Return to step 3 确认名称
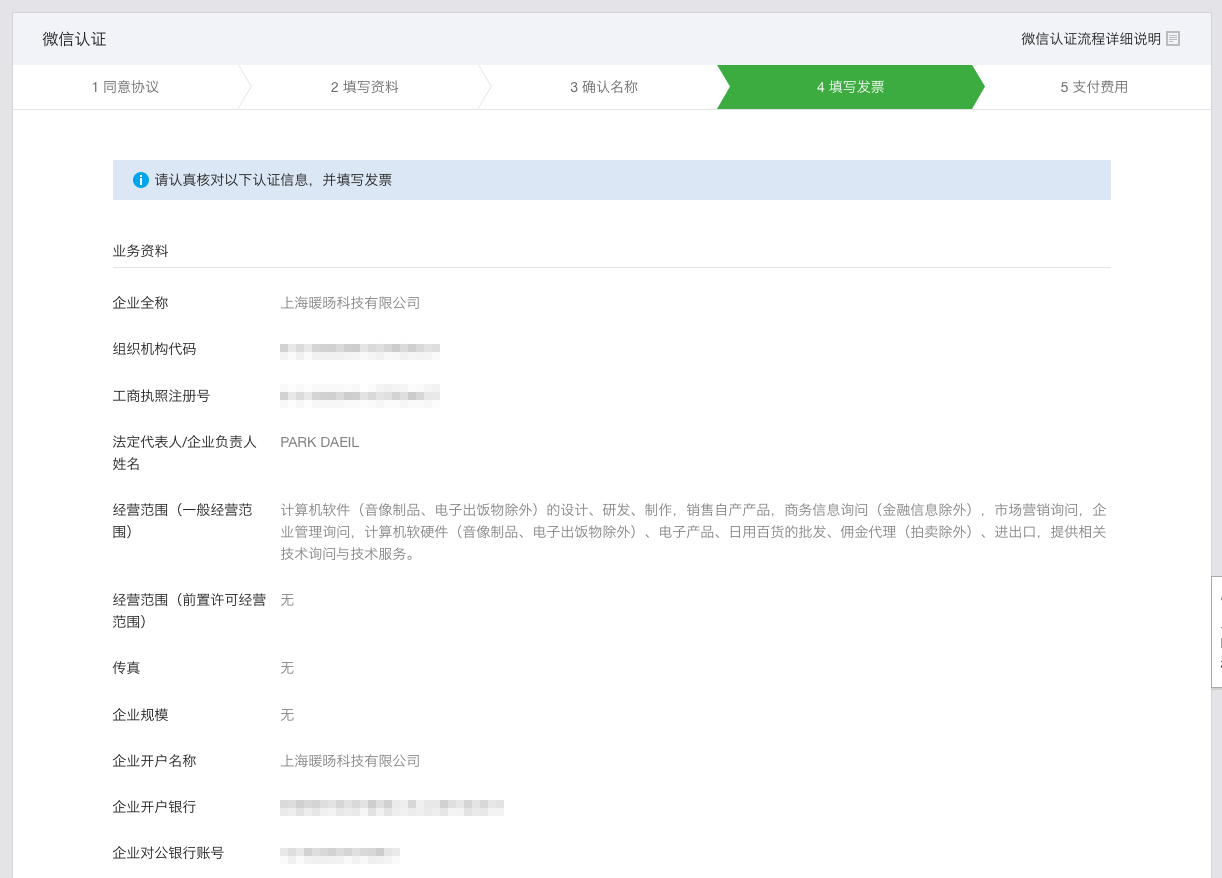 click(x=605, y=87)
